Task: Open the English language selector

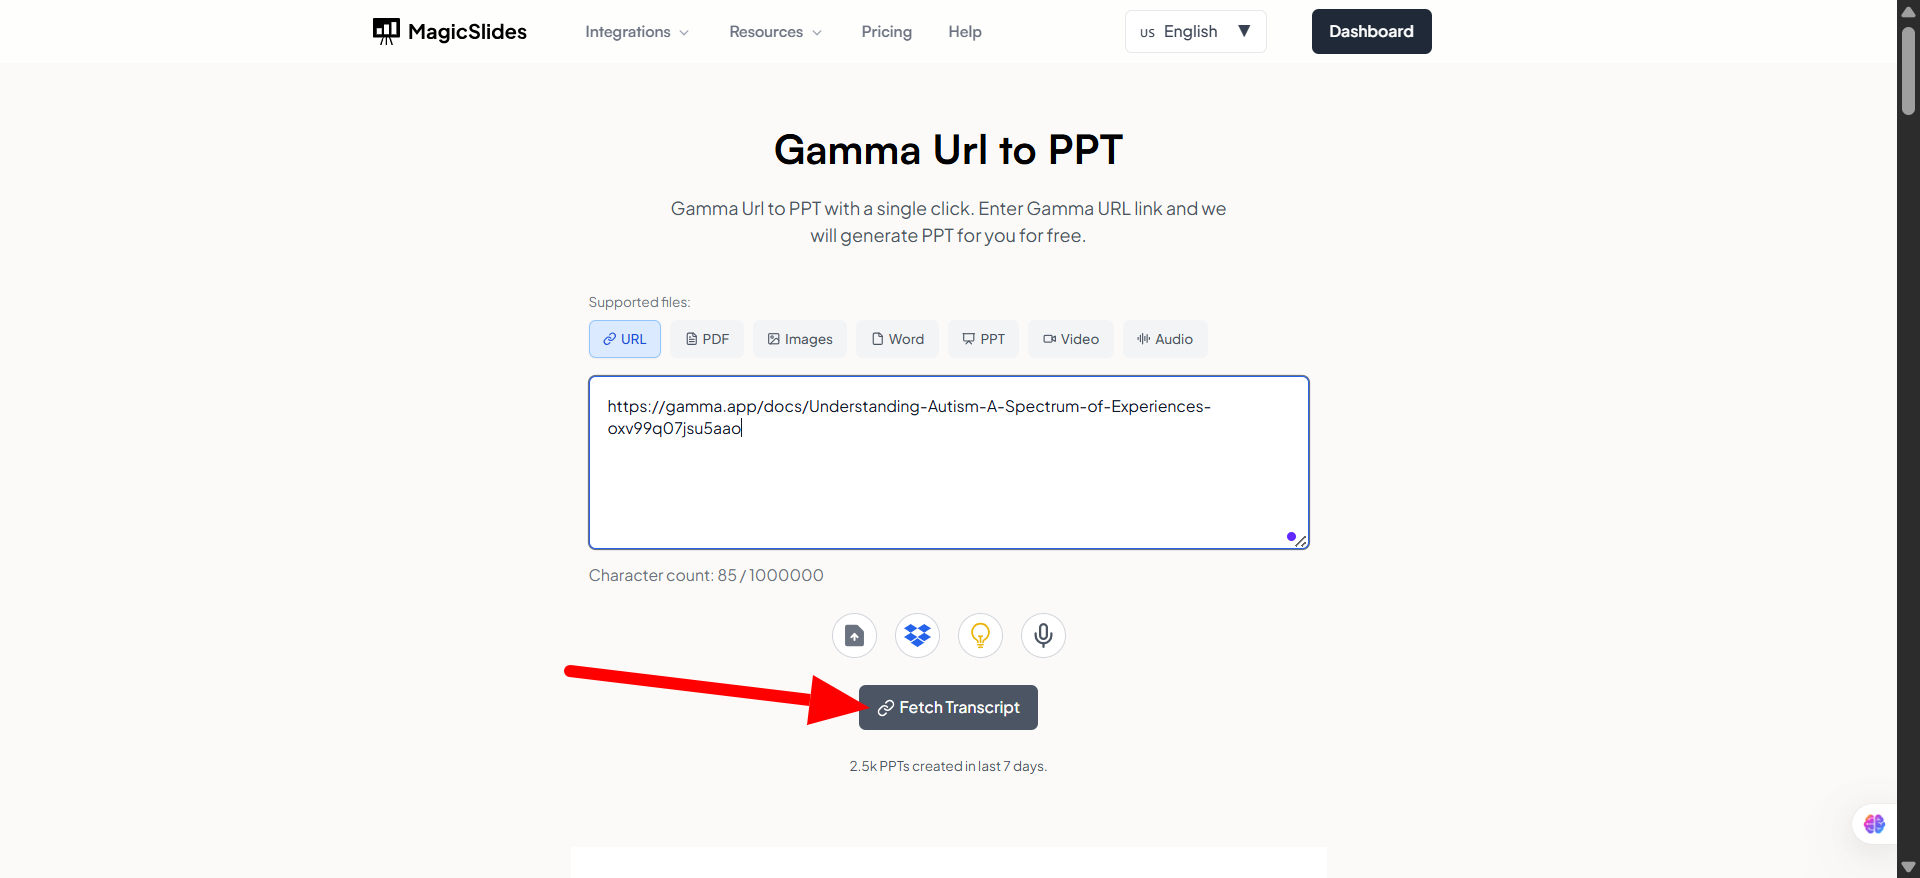Action: pyautogui.click(x=1195, y=32)
